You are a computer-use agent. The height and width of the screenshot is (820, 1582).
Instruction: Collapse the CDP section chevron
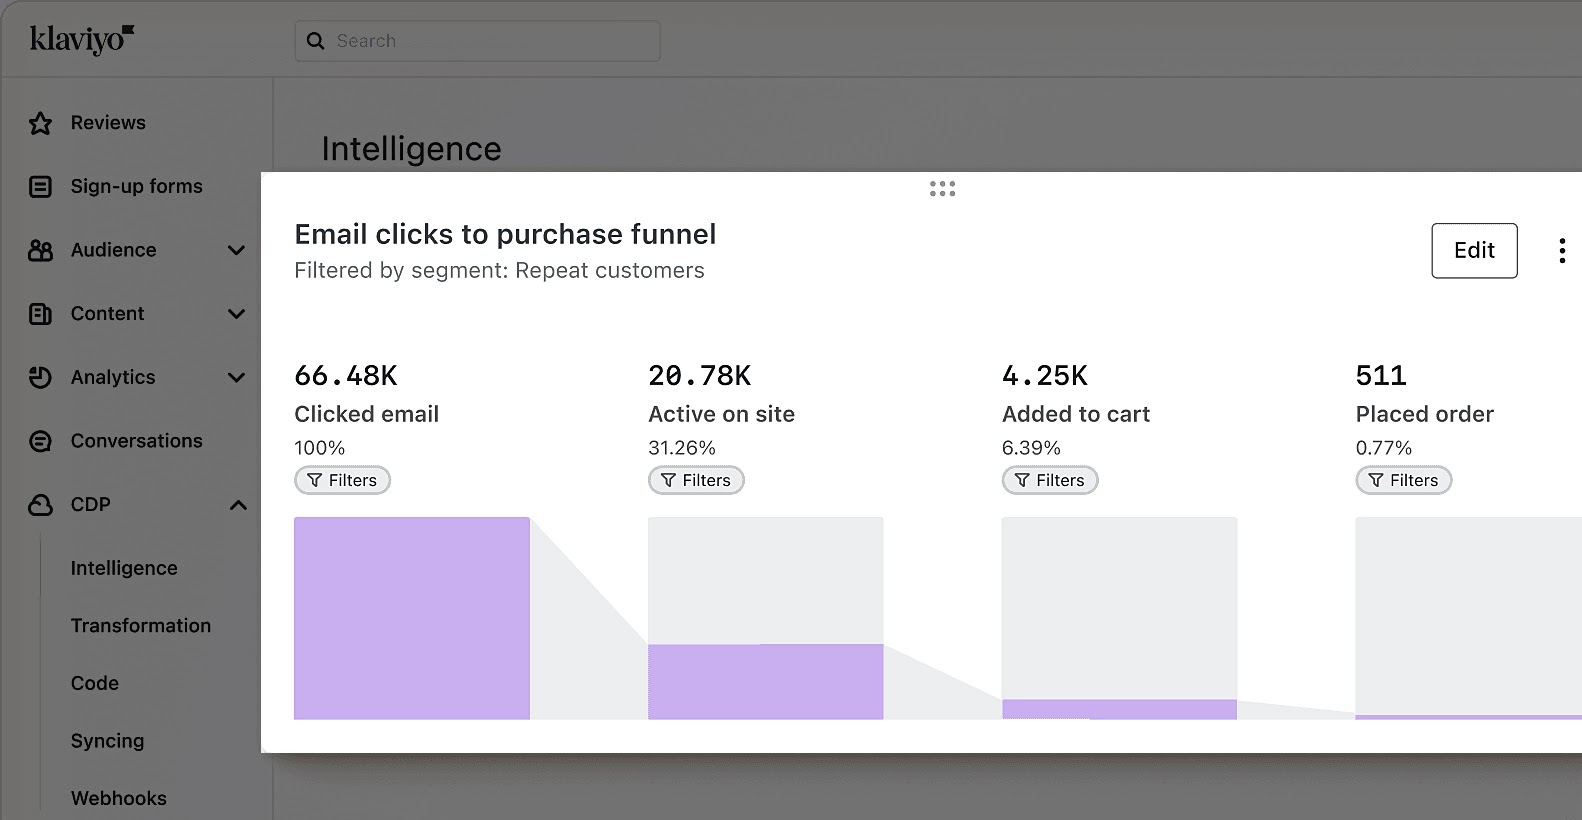tap(237, 505)
